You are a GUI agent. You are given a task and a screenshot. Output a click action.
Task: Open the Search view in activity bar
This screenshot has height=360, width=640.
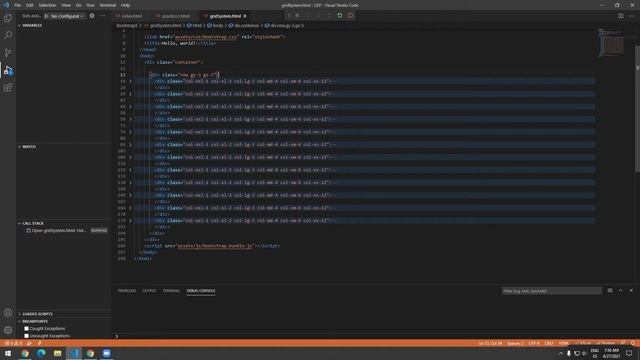pyautogui.click(x=8, y=35)
